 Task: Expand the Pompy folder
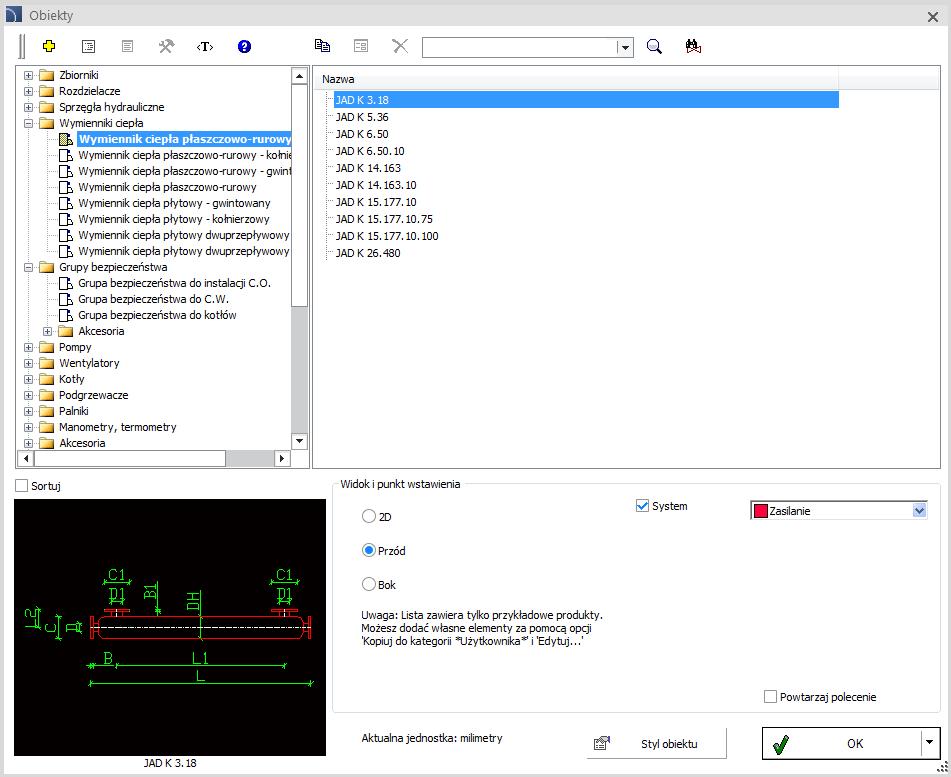coord(29,348)
